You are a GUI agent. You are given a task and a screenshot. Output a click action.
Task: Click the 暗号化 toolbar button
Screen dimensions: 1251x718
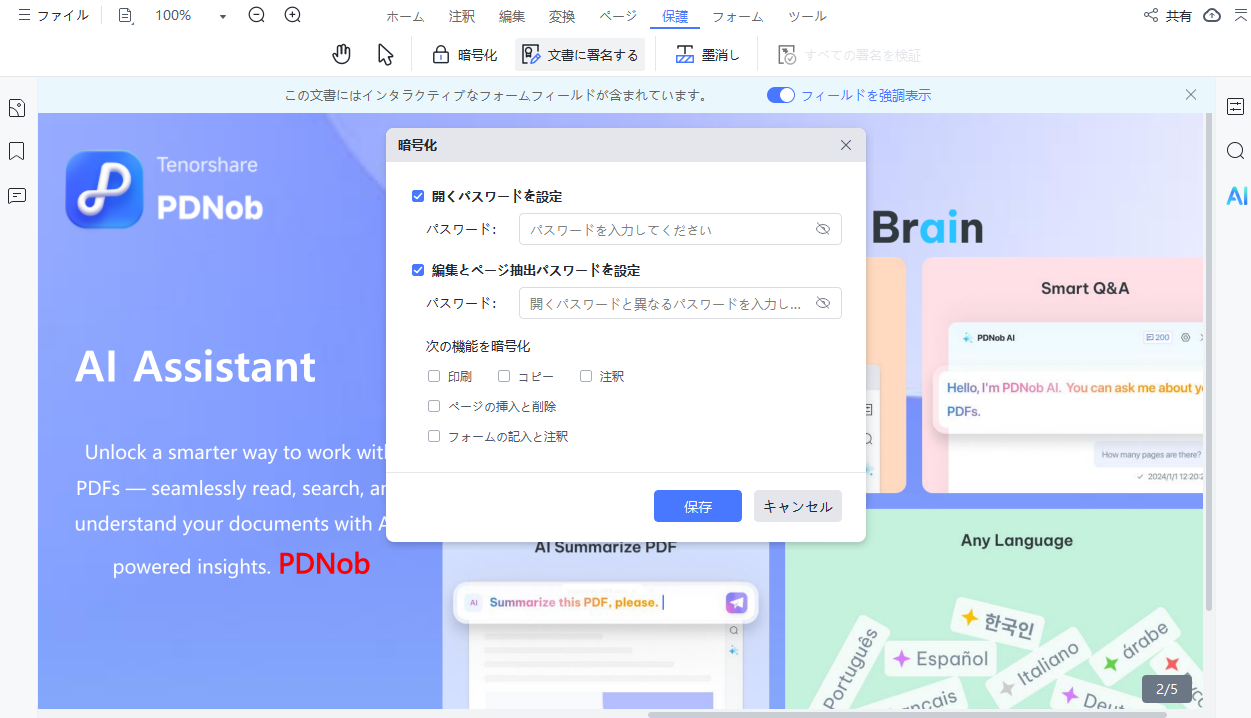tap(464, 55)
